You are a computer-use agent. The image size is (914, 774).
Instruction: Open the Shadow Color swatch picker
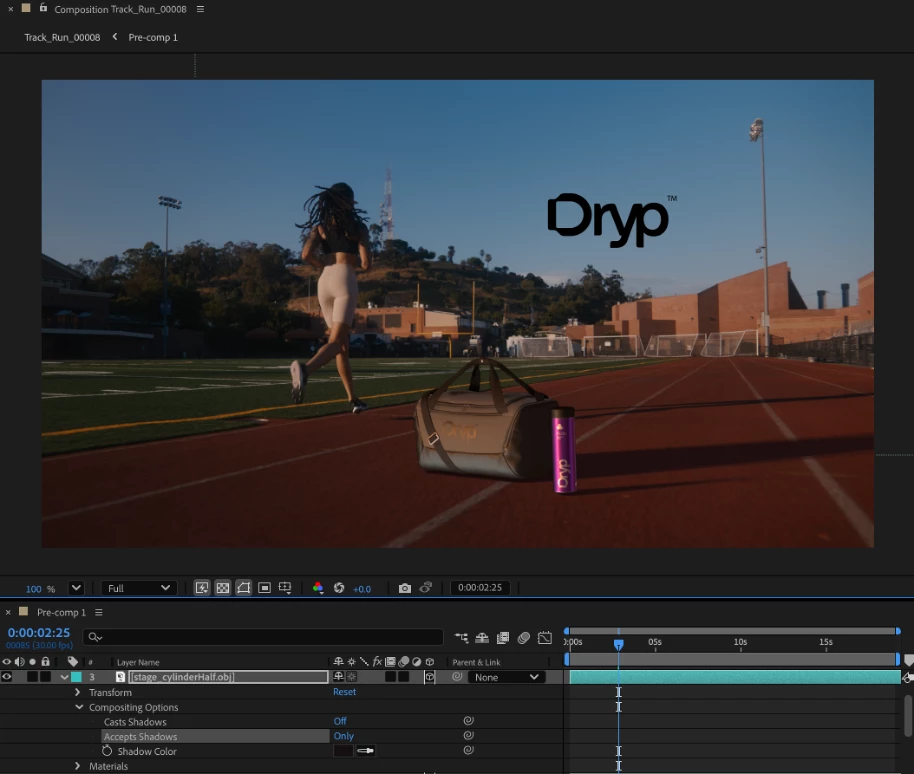343,751
